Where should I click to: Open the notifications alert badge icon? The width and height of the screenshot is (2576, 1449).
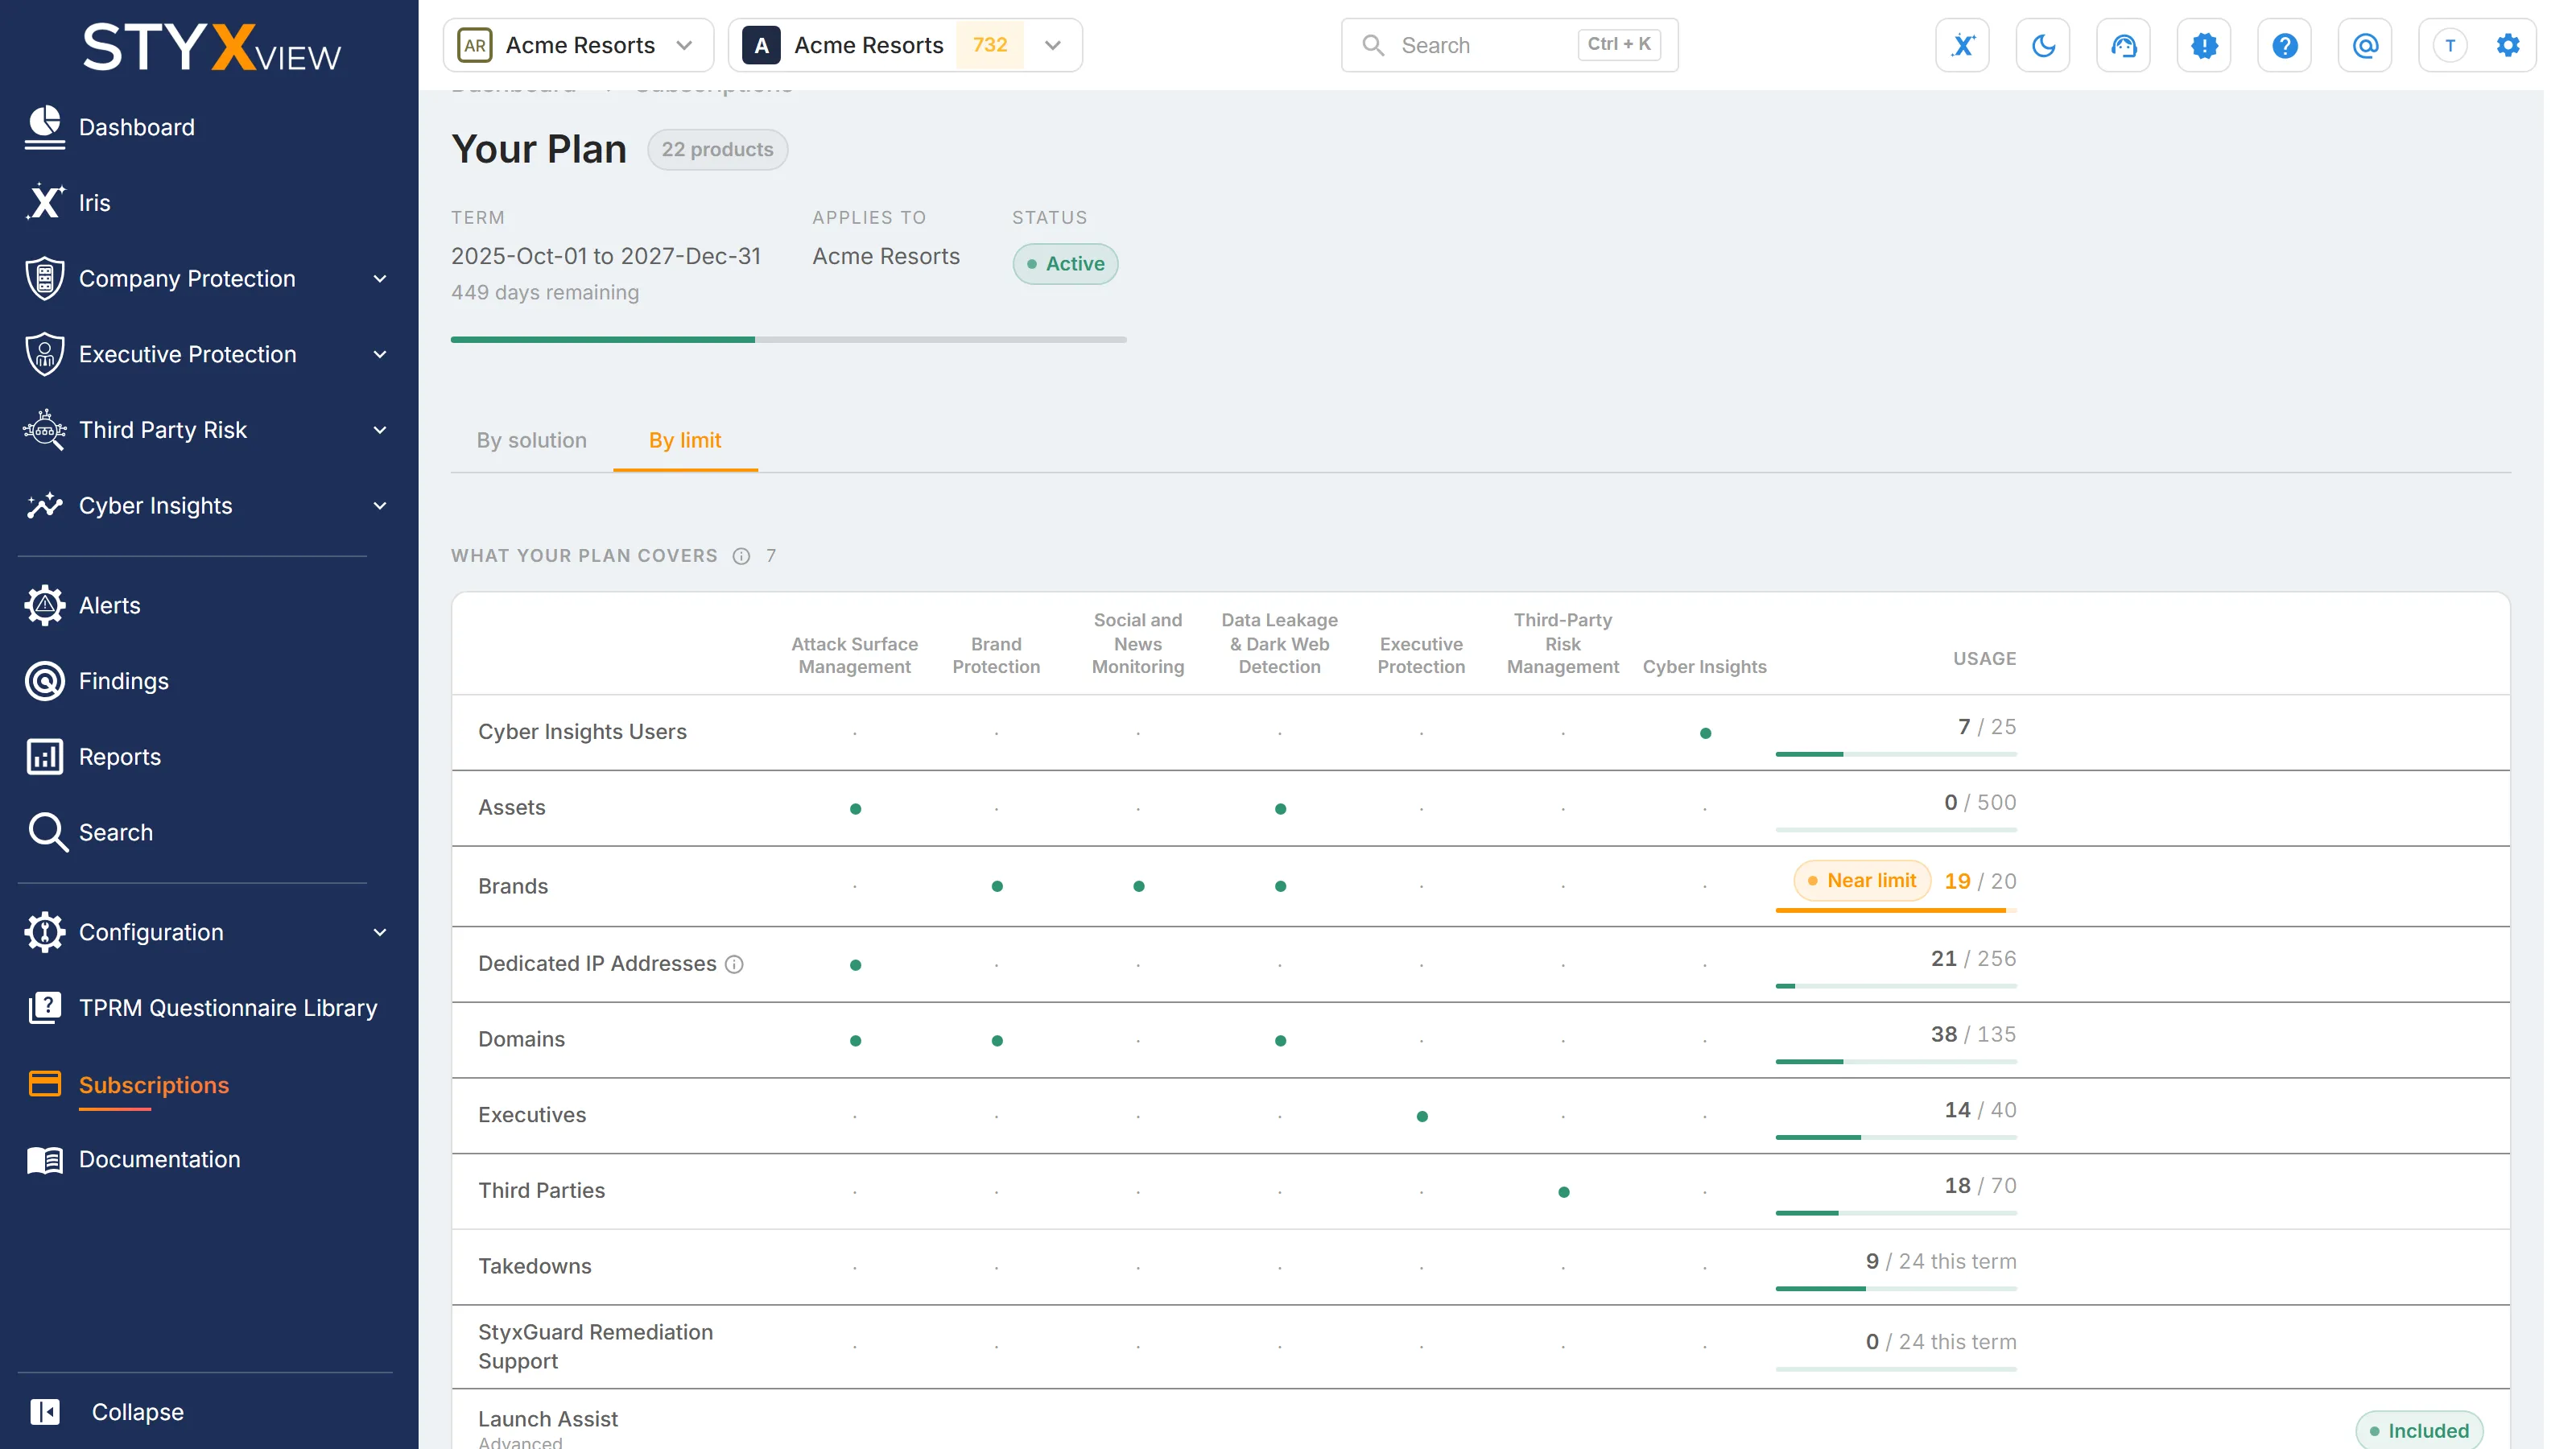tap(2204, 45)
